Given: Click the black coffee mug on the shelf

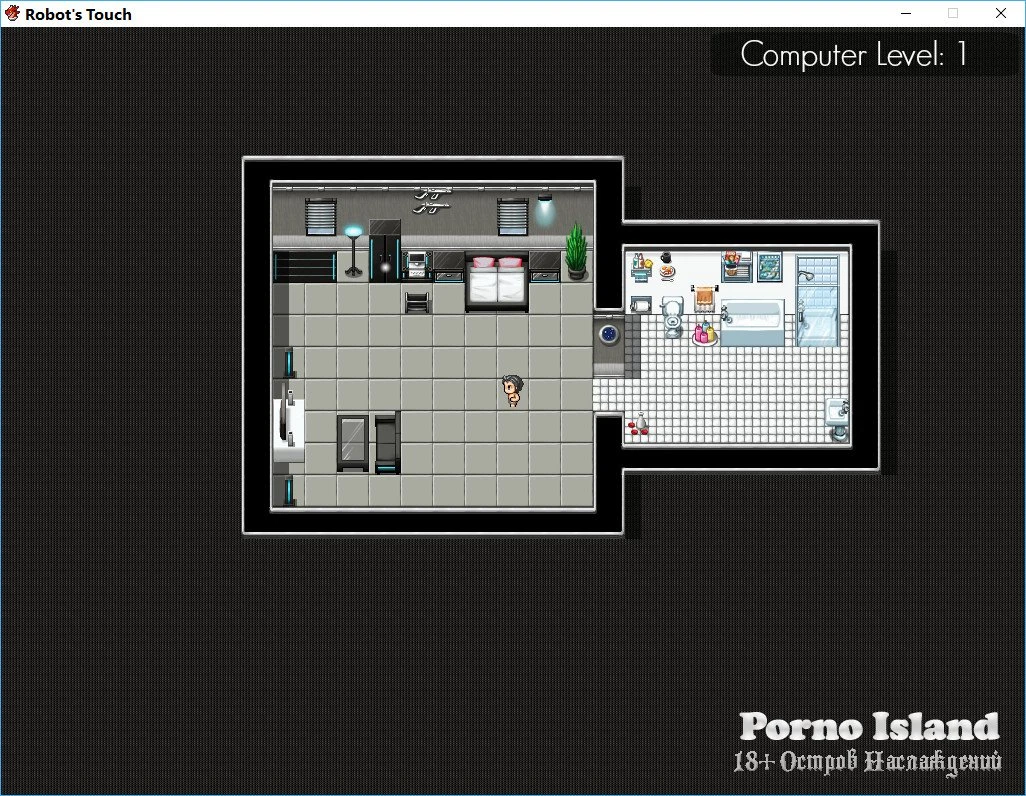Looking at the screenshot, I should [665, 256].
